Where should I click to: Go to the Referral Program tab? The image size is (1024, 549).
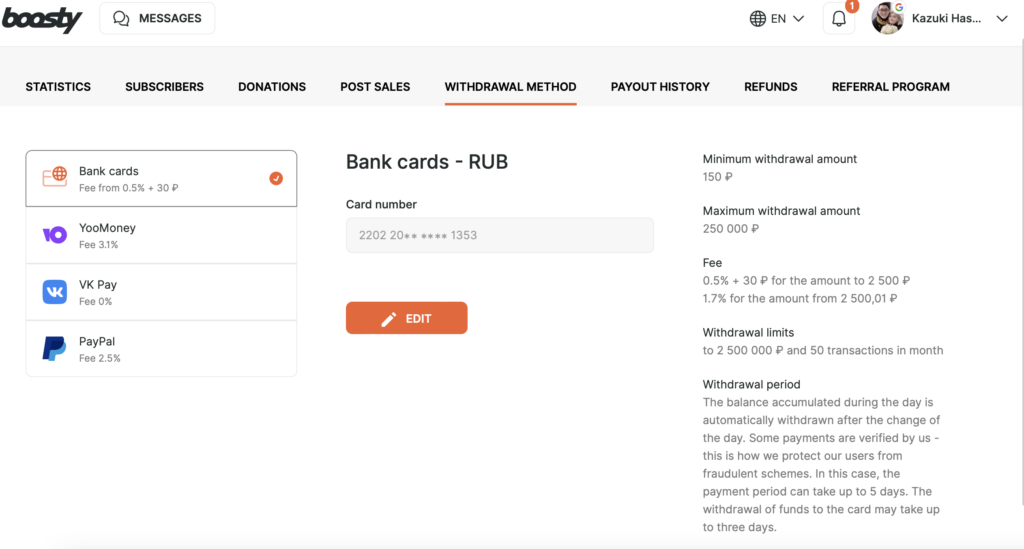tap(890, 87)
